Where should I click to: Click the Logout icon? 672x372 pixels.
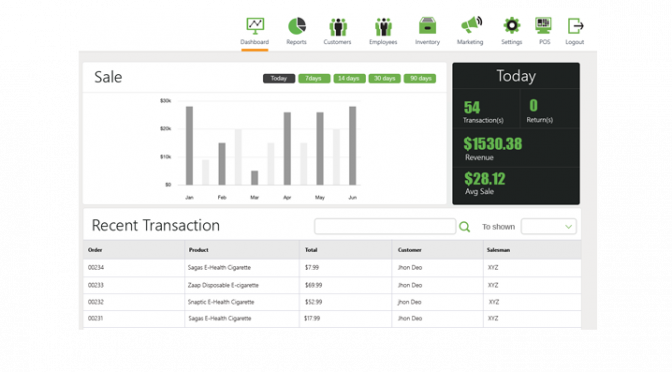point(575,26)
